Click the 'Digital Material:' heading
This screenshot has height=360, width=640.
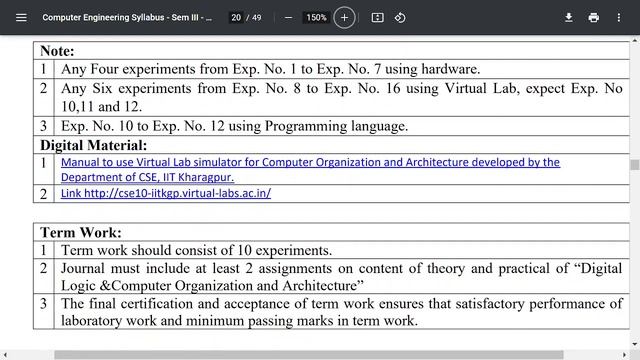[93, 145]
